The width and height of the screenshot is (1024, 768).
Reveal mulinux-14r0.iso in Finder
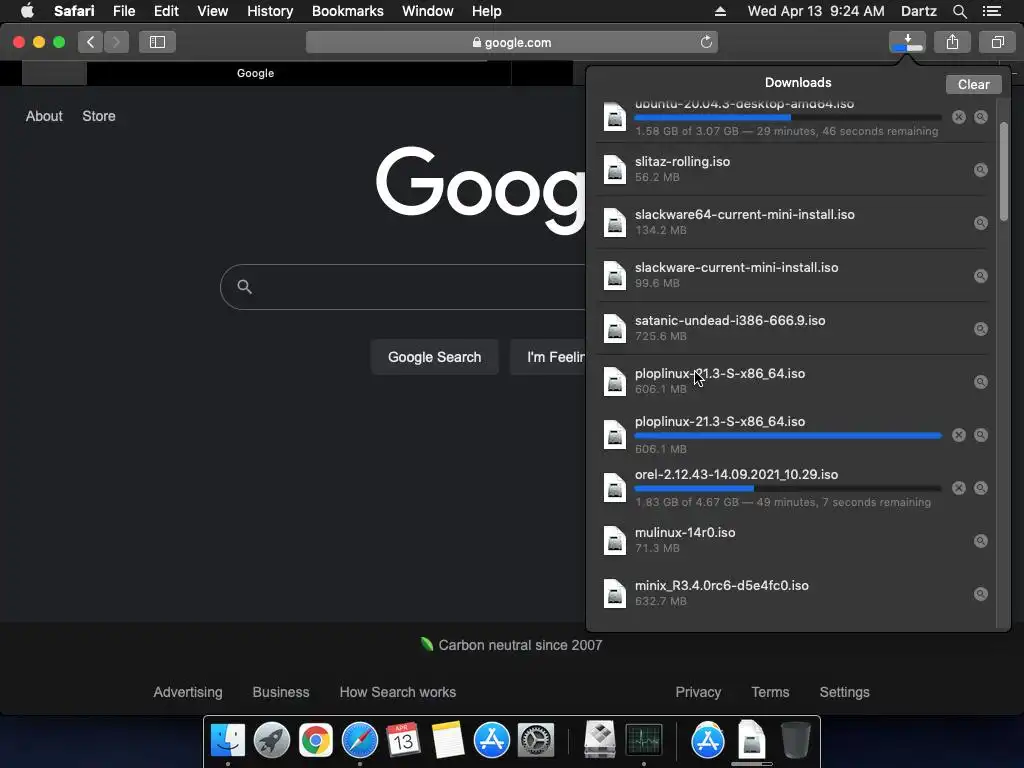click(981, 541)
